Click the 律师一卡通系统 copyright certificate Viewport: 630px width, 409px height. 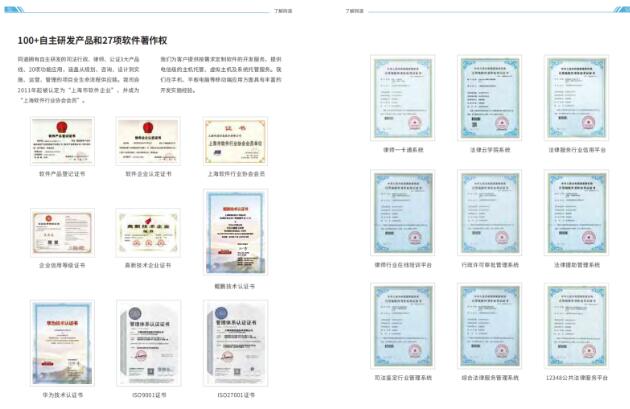coord(404,96)
